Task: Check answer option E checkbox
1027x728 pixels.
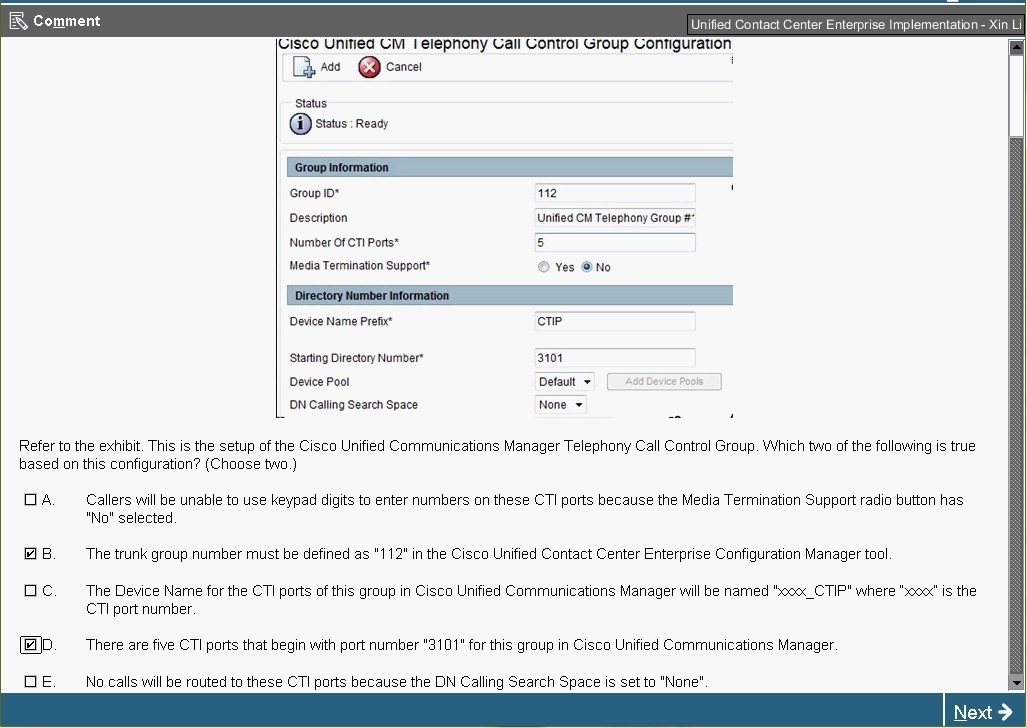Action: coord(31,682)
